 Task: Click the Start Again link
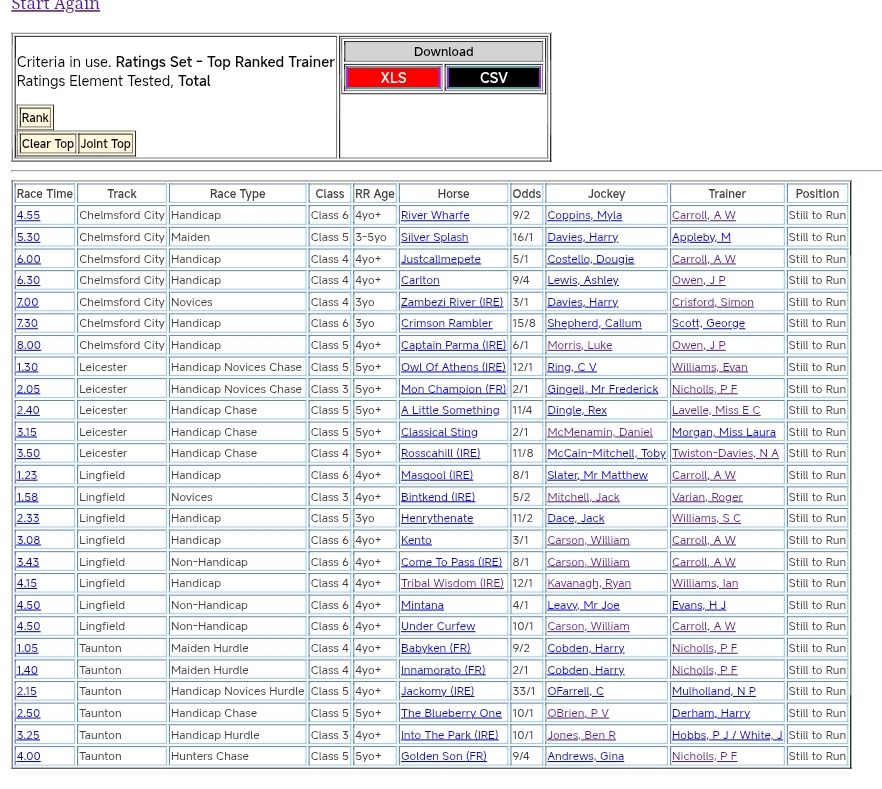pos(55,6)
